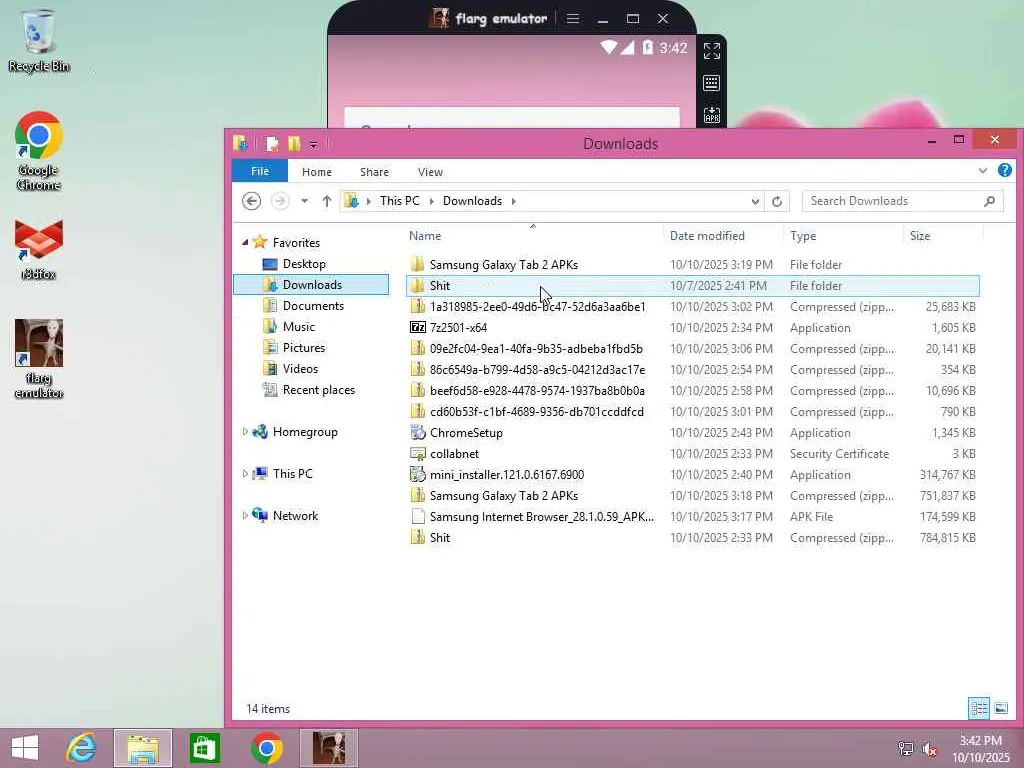The height and width of the screenshot is (768, 1024).
Task: Select the 7z2501-x64 application file
Action: tap(692, 327)
